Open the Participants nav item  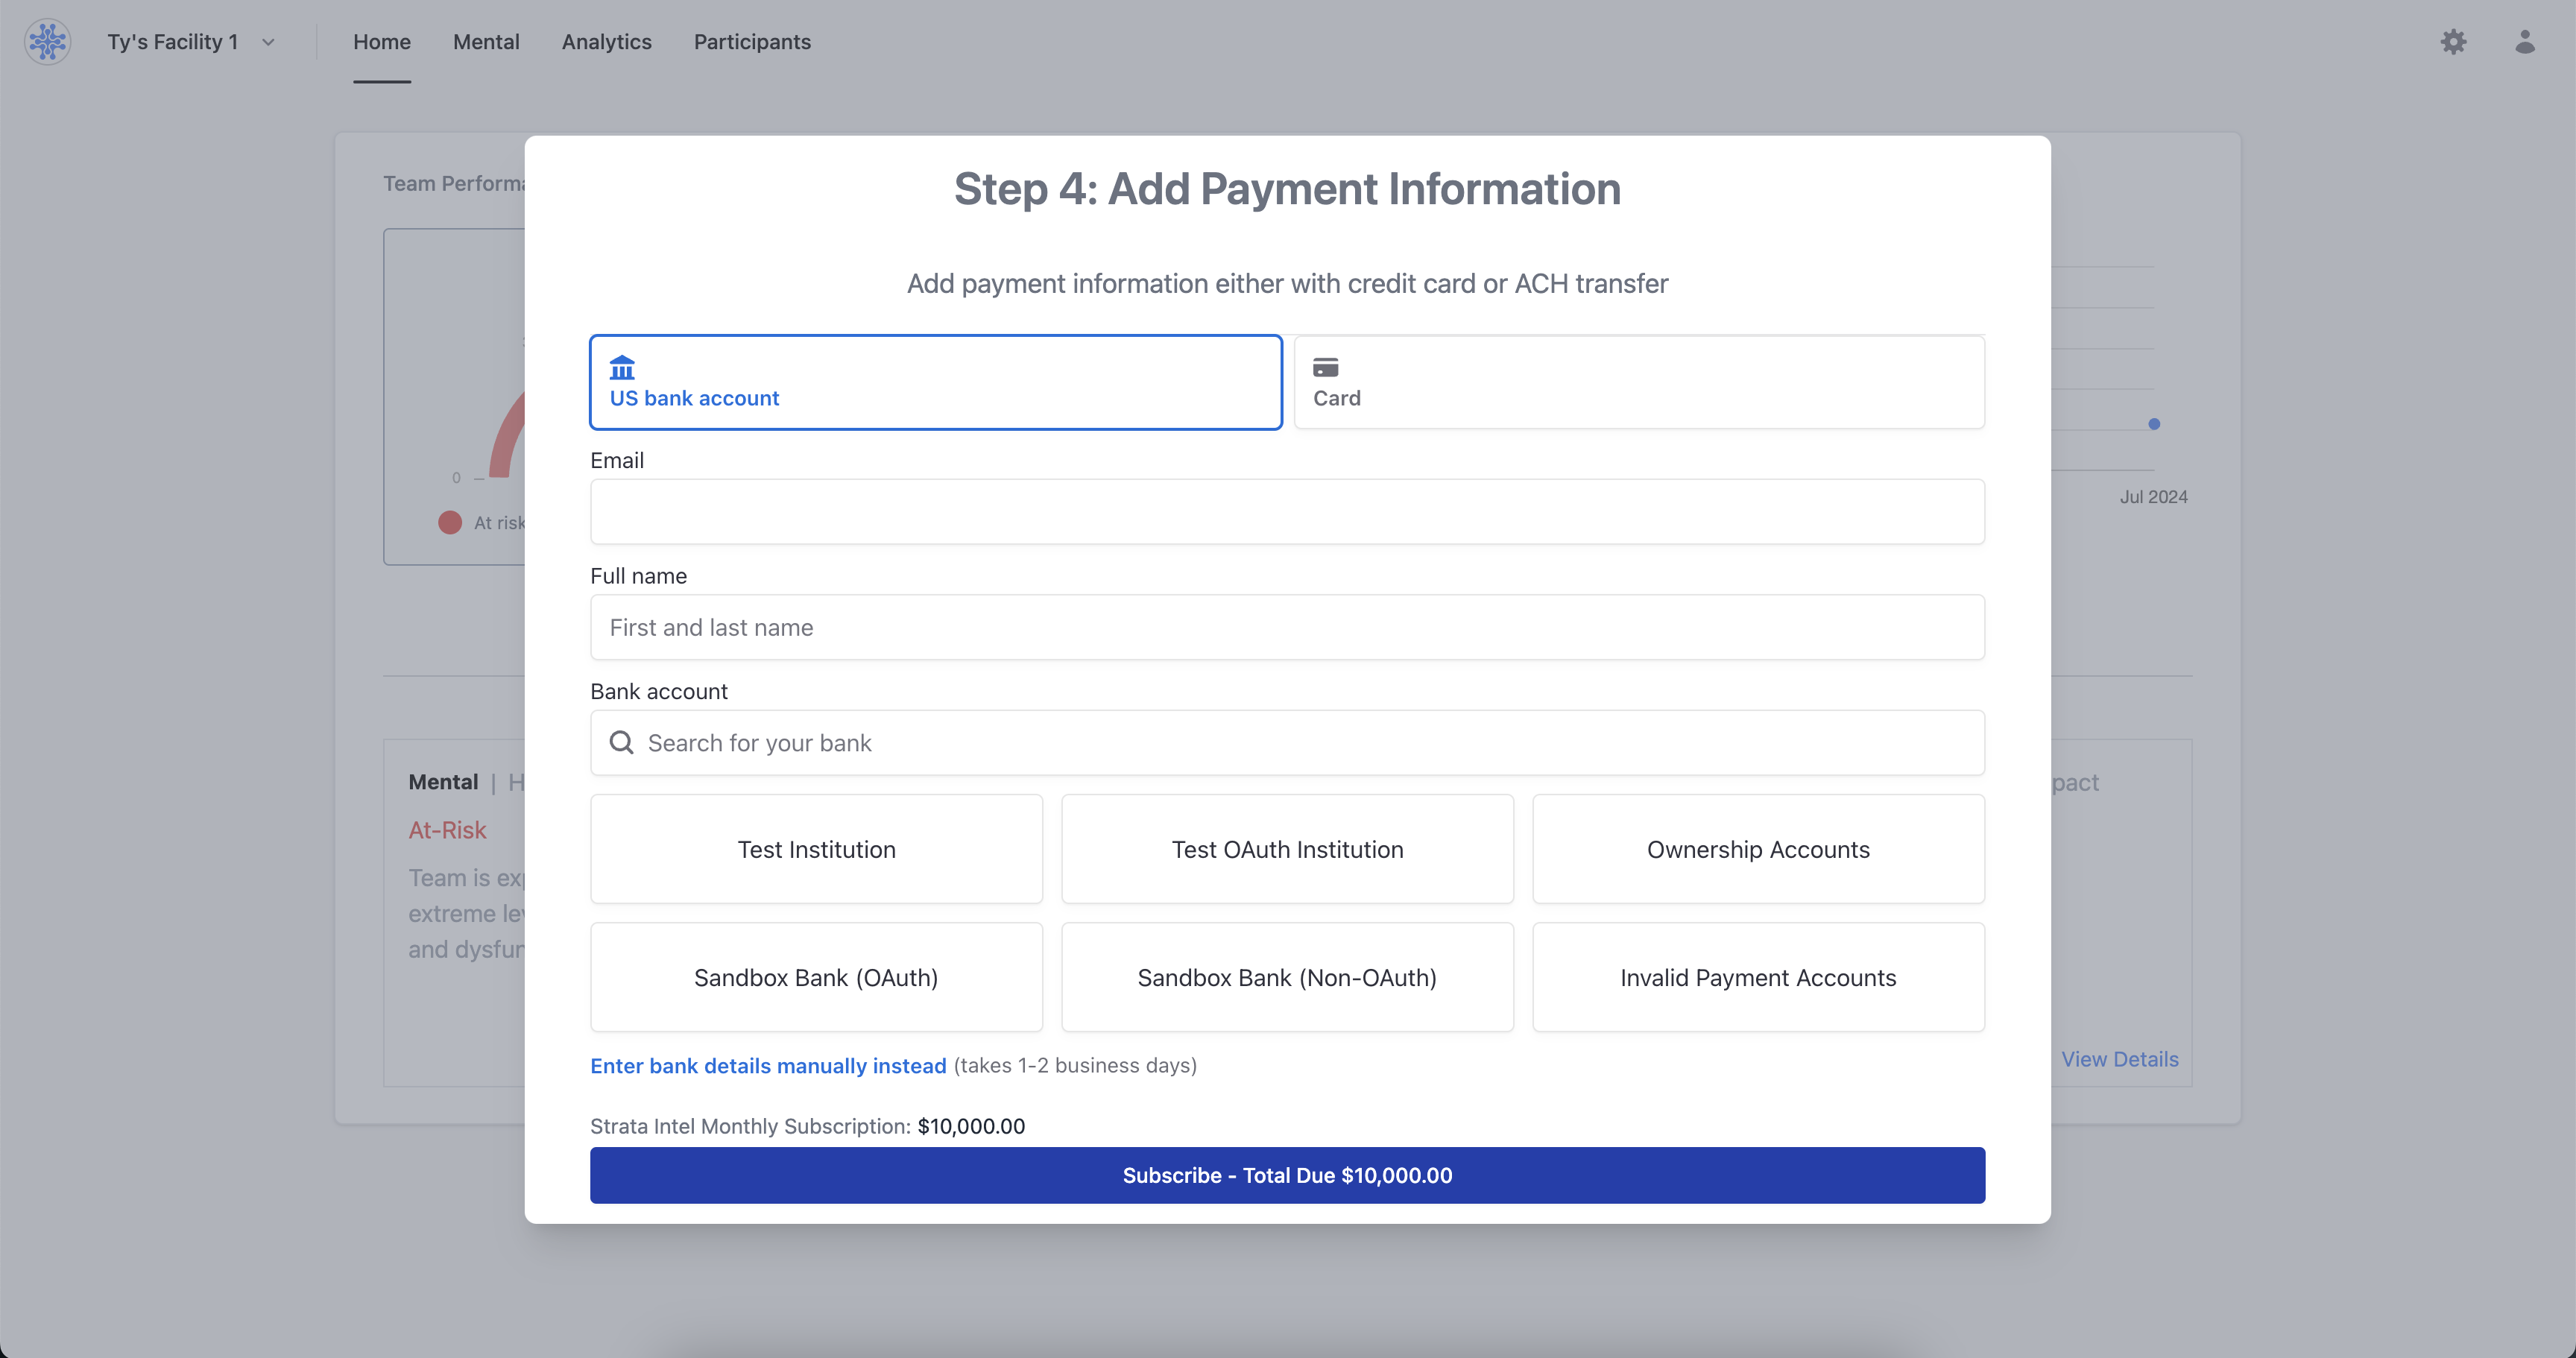click(x=752, y=42)
